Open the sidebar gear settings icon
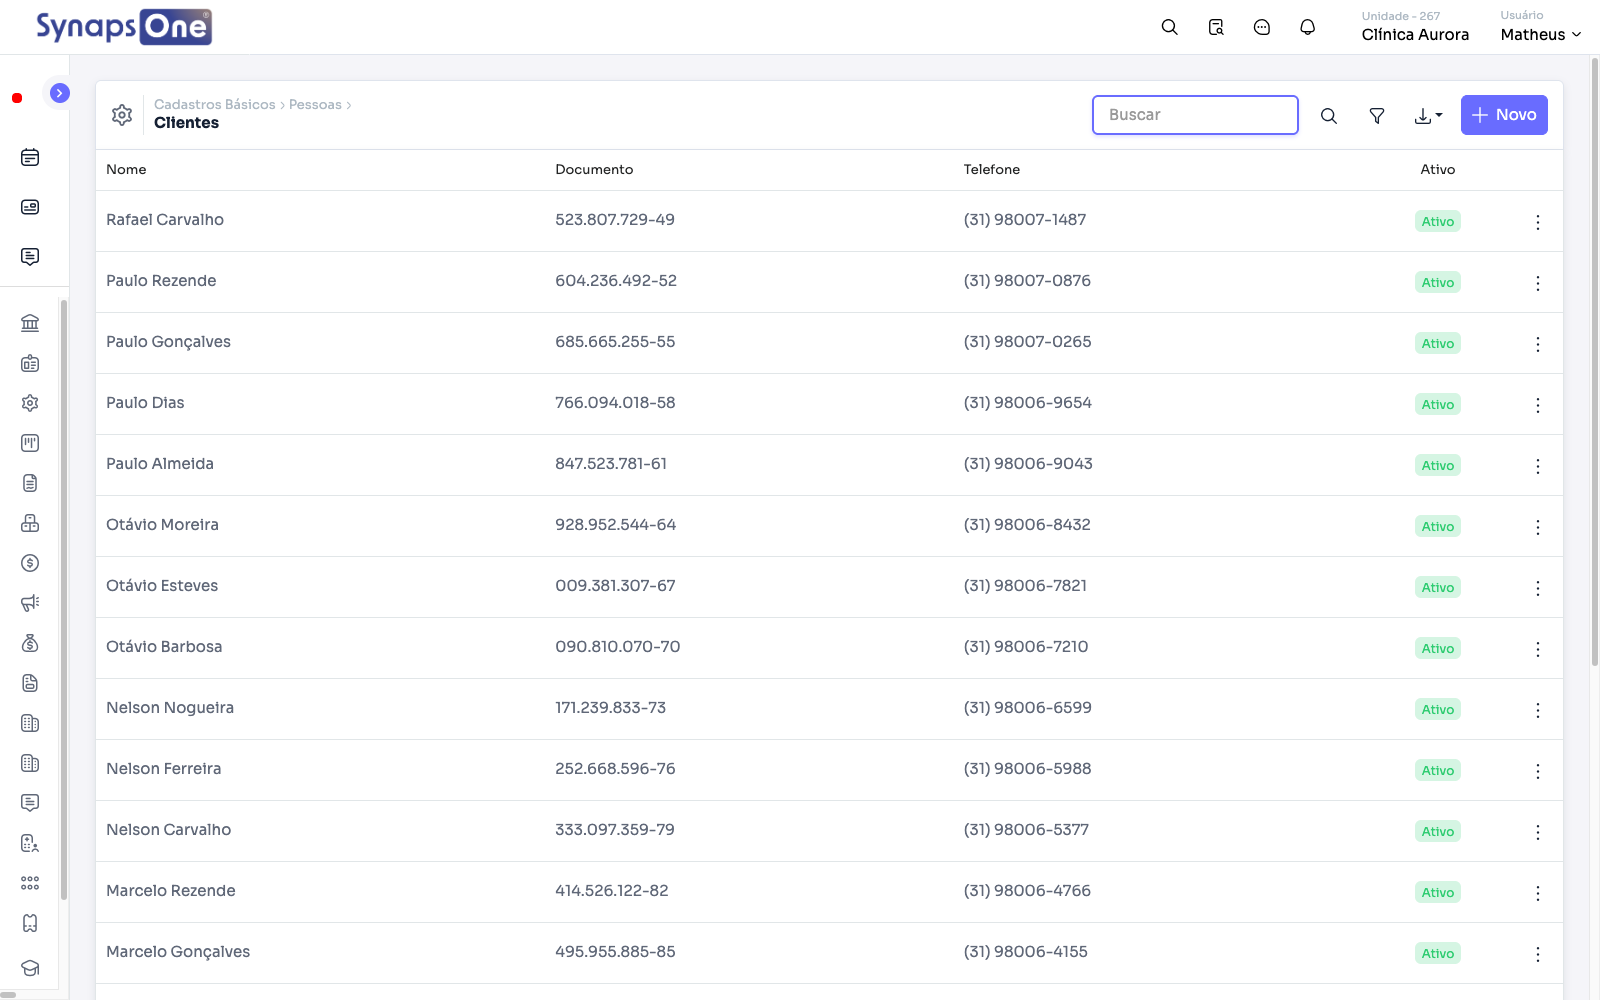 (x=30, y=403)
